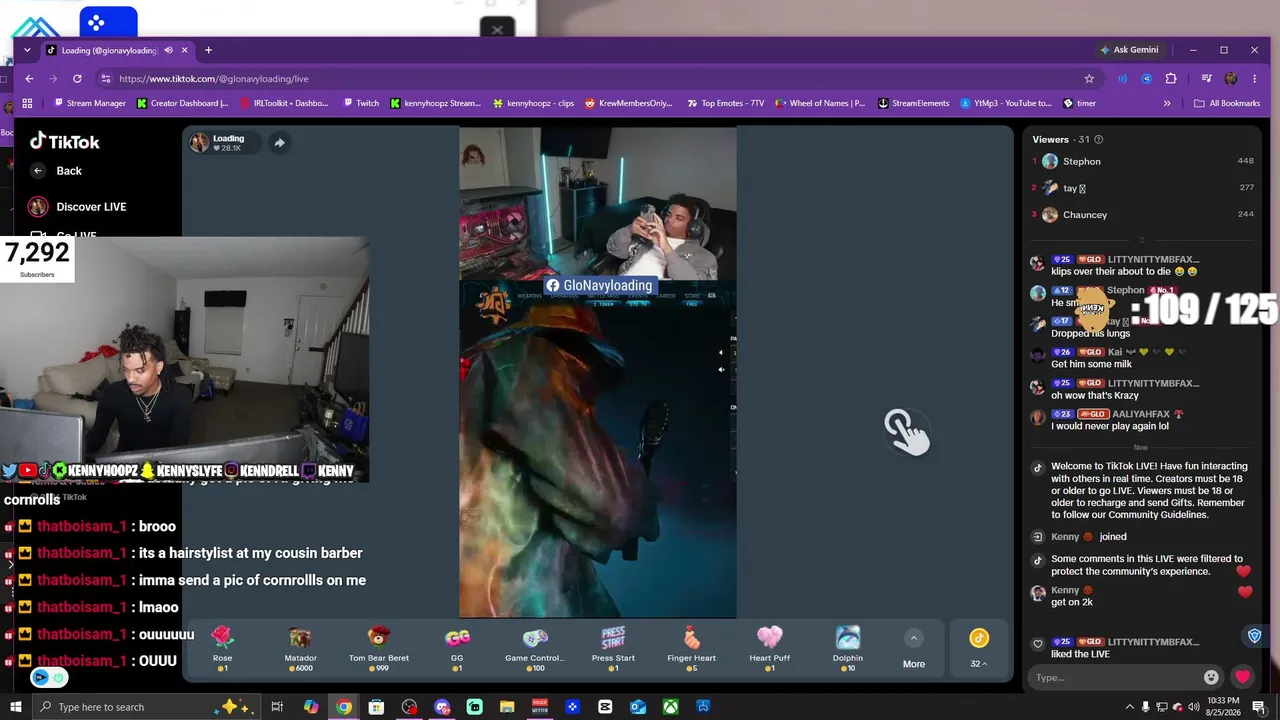
Task: Open the Chrome three-dot menu
Action: click(1254, 78)
